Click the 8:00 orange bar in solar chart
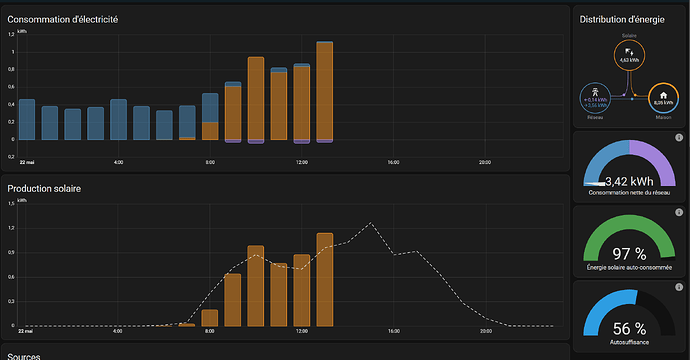The height and width of the screenshot is (360, 690). pyautogui.click(x=210, y=318)
